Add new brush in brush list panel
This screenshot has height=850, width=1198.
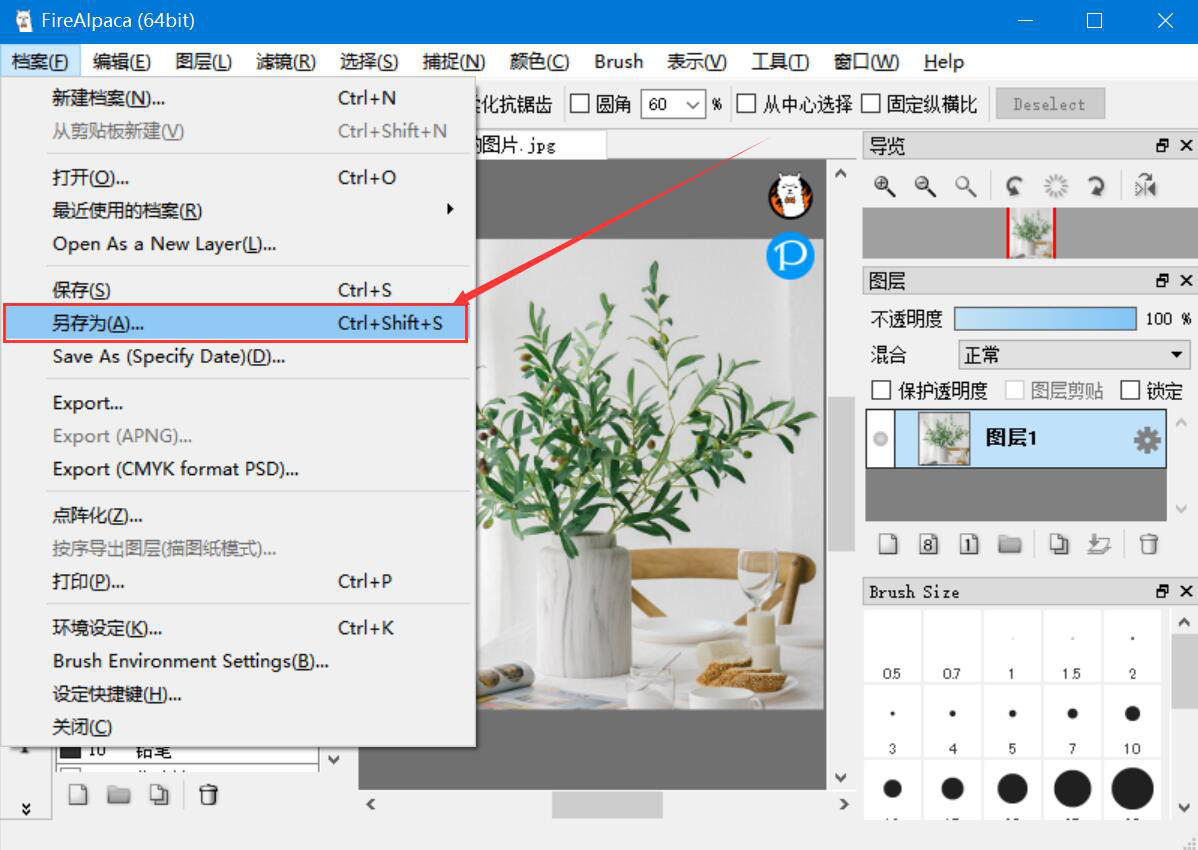[78, 795]
